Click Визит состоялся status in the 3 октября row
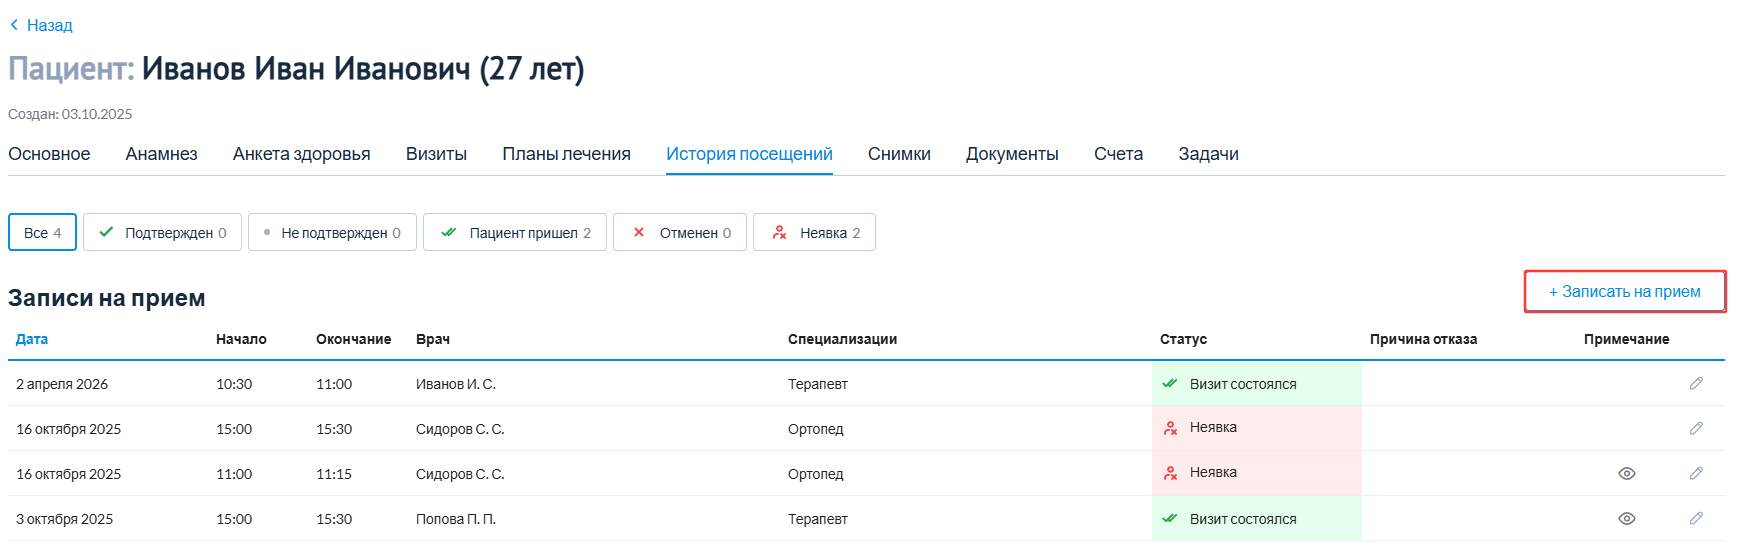Viewport: 1741px width, 553px height. [x=1243, y=519]
